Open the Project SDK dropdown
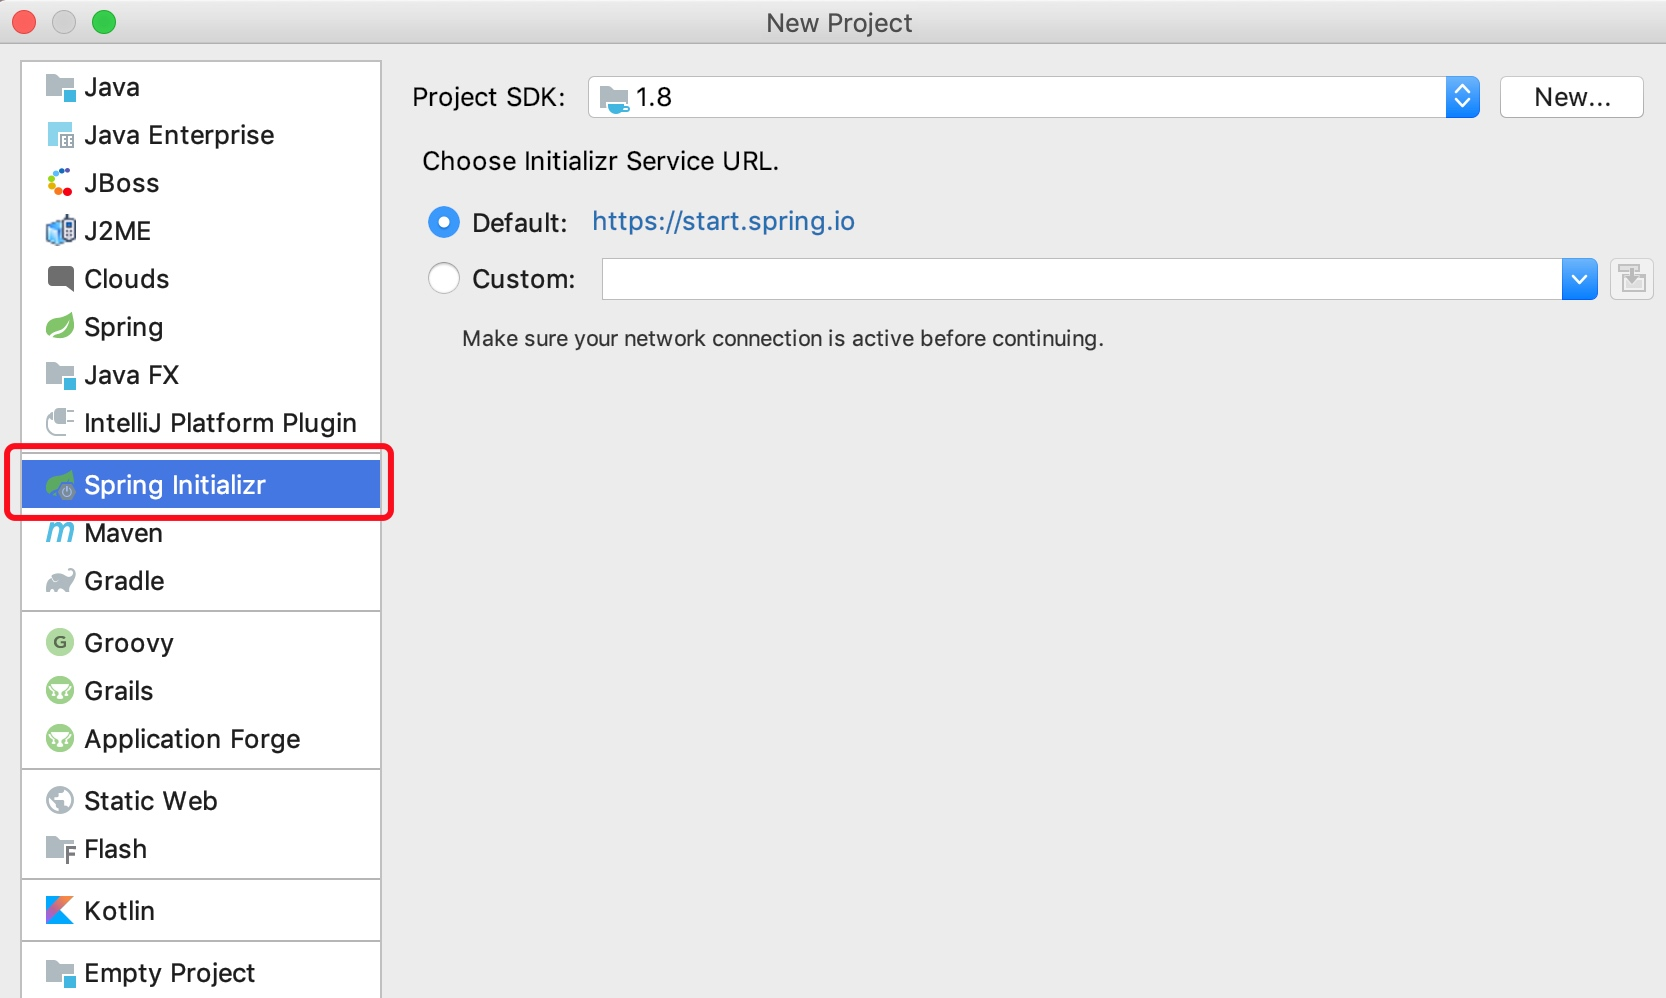1666x998 pixels. point(1034,97)
